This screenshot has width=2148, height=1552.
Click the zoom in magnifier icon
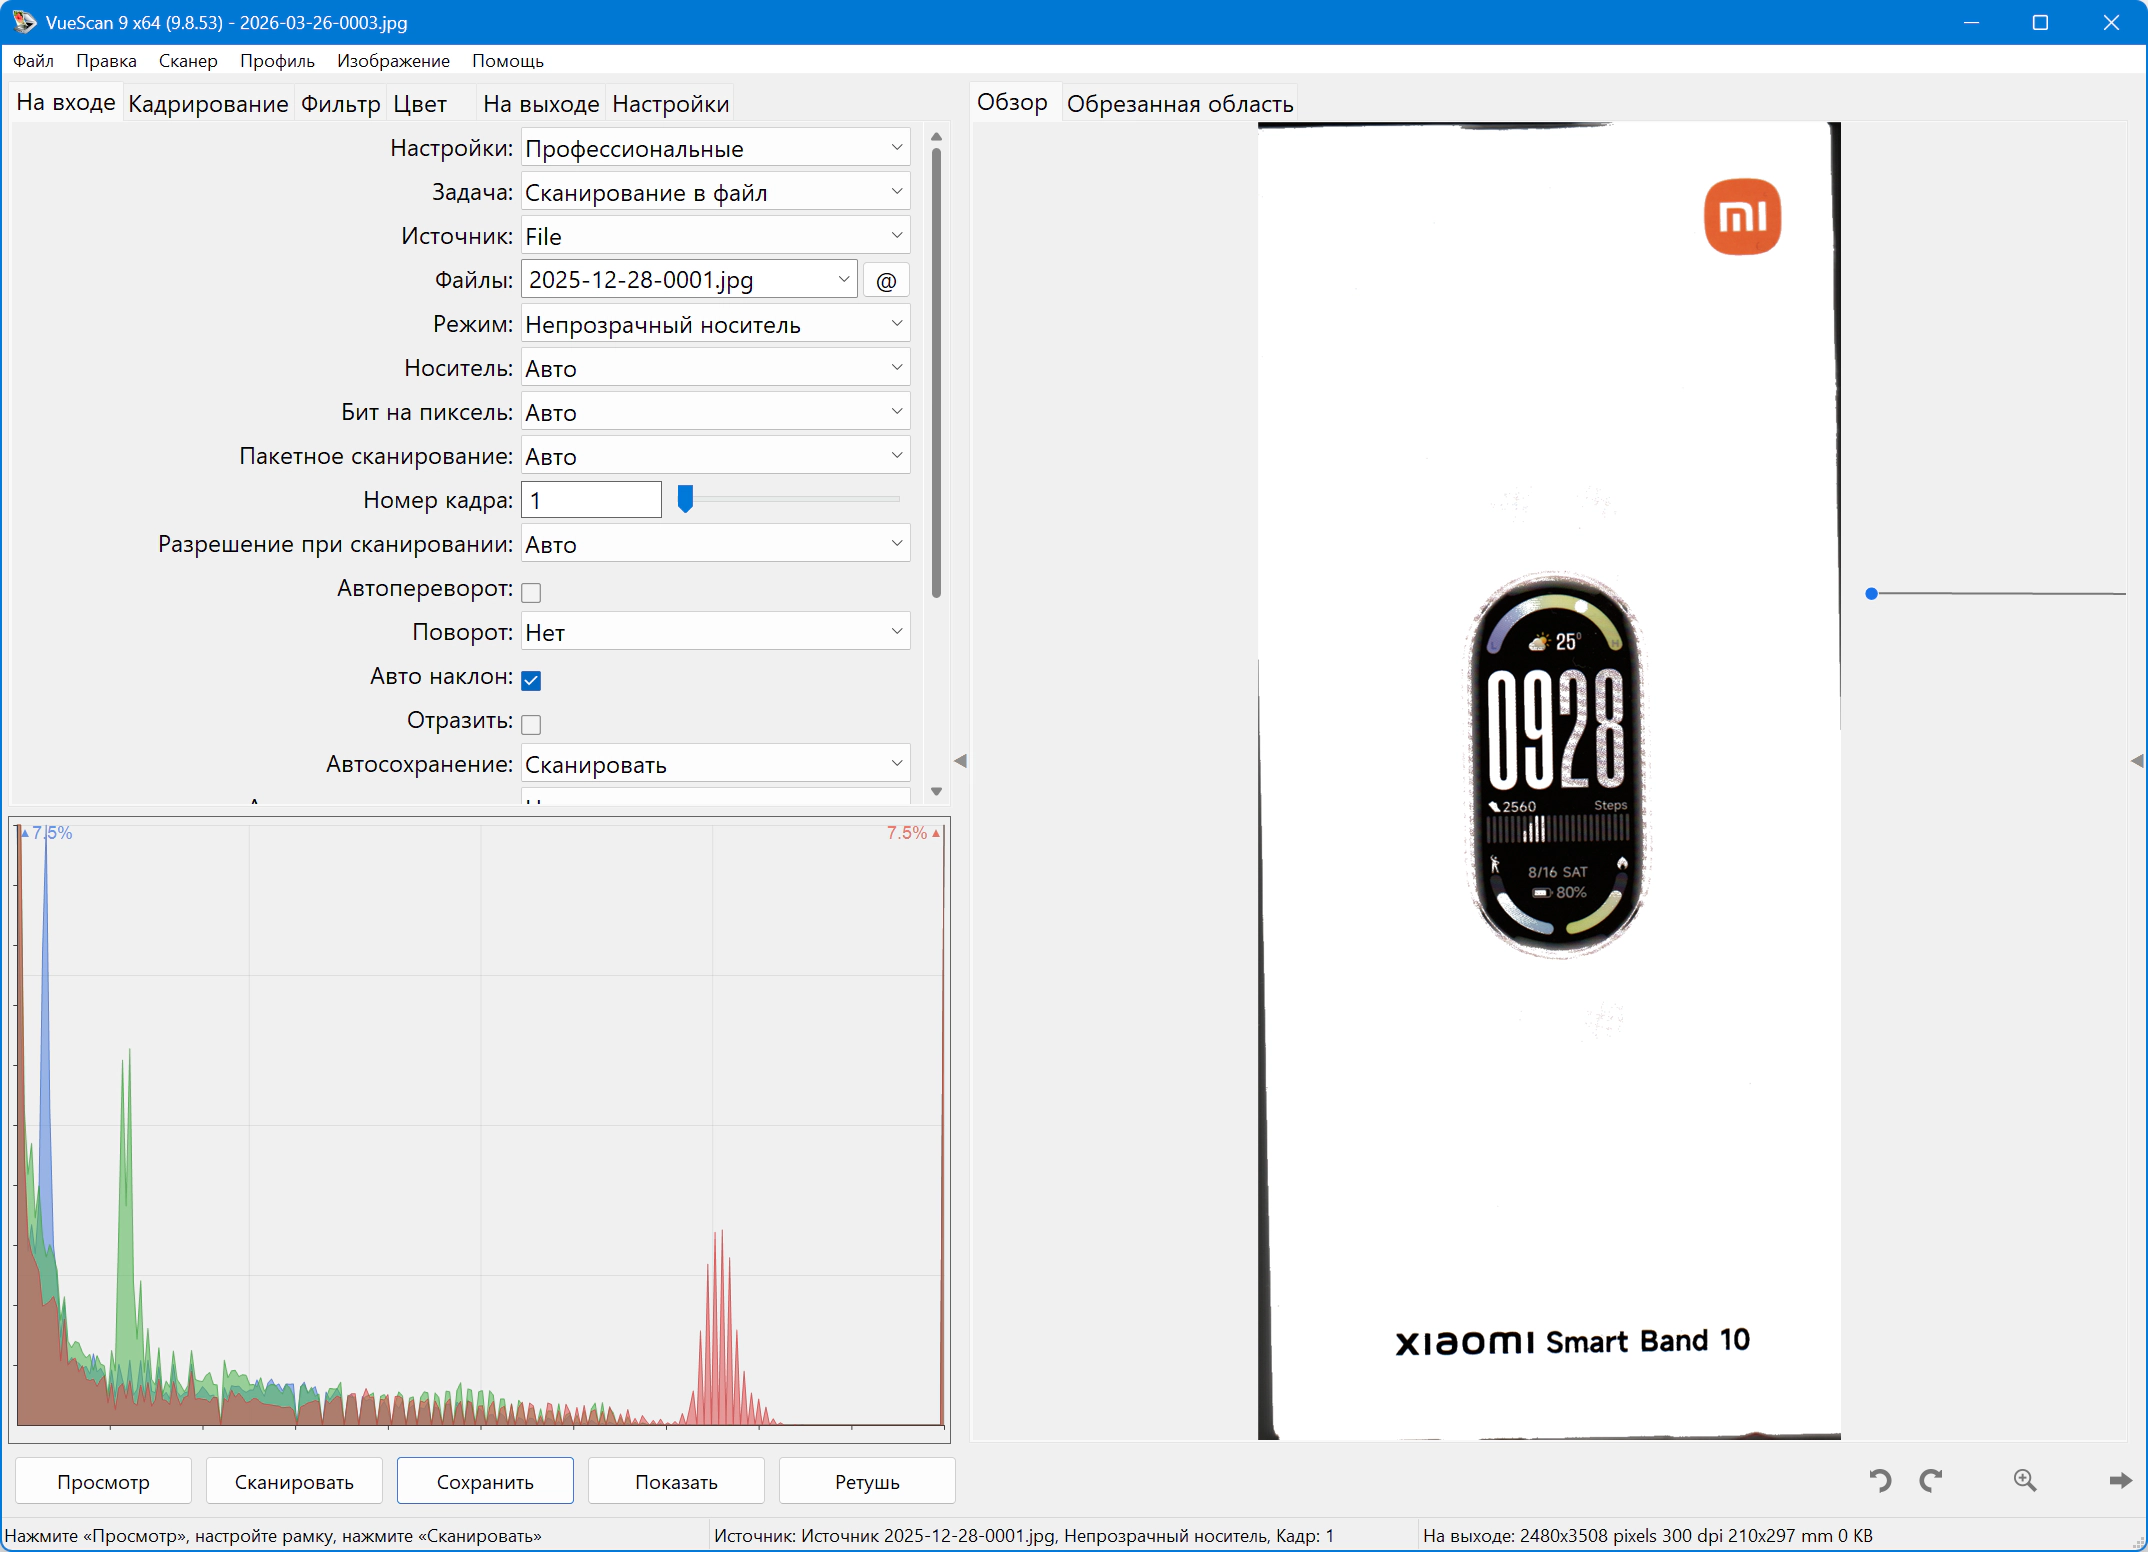pos(2025,1480)
